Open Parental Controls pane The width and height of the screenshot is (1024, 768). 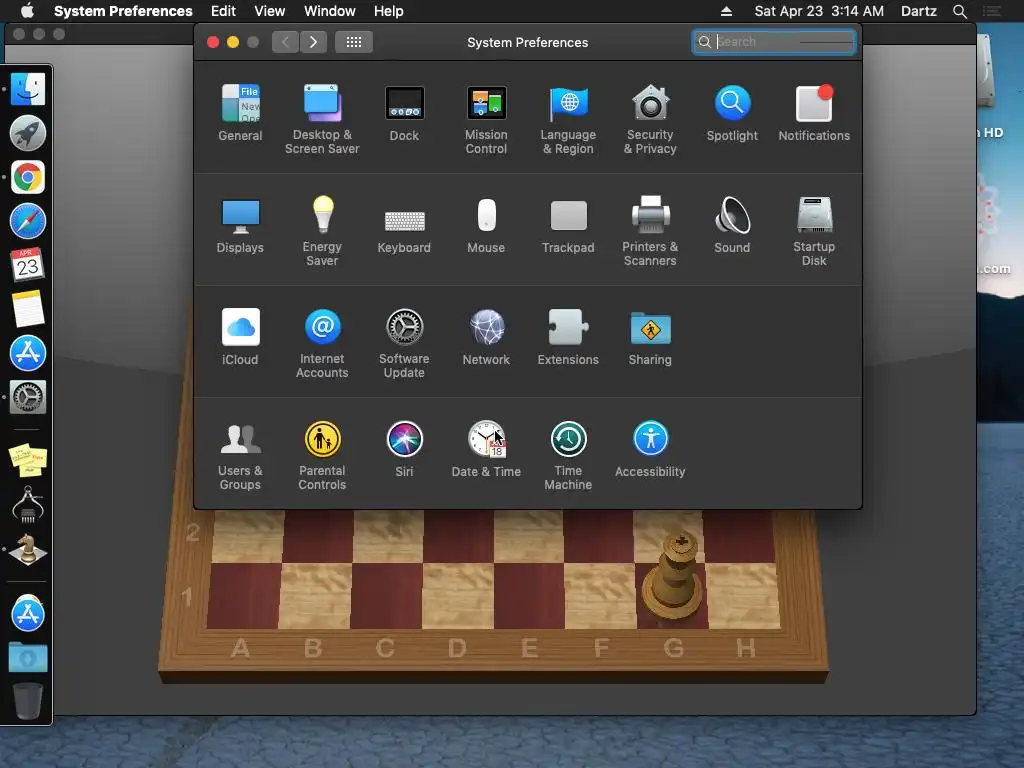click(322, 456)
